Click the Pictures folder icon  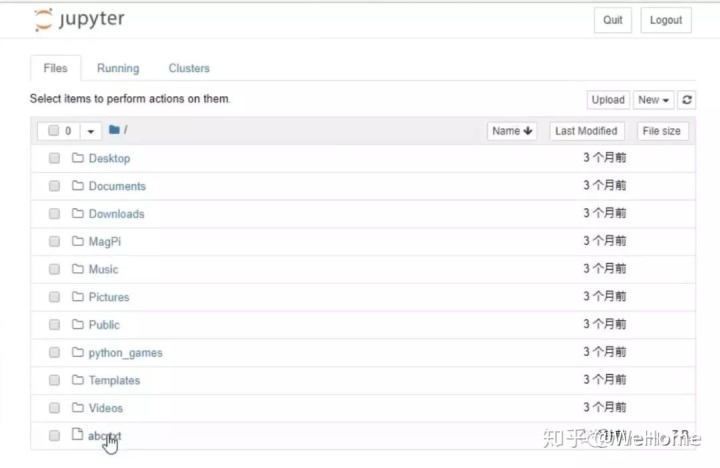(78, 297)
